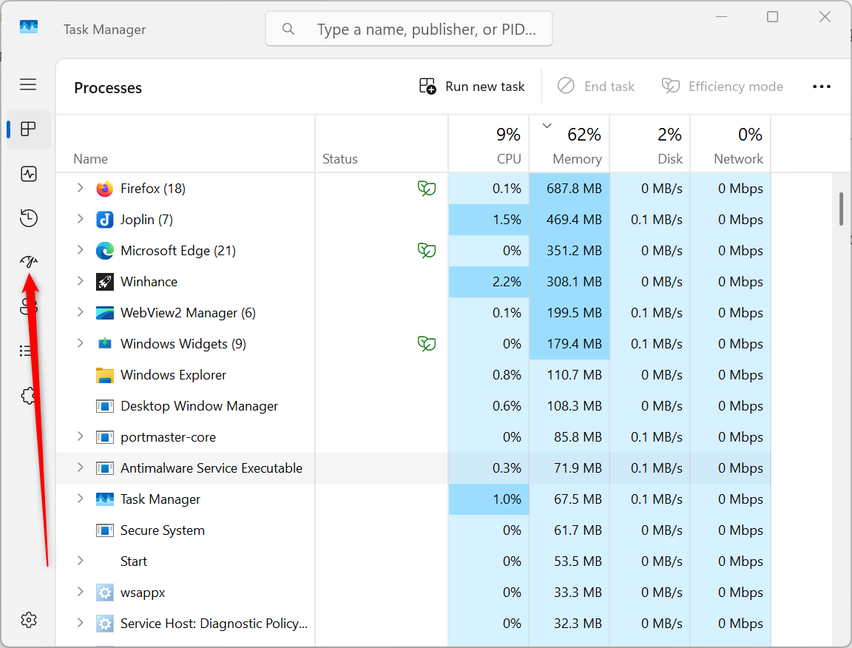This screenshot has width=852, height=648.
Task: Expand Service Host: Diagnostic Policy entry
Action: (x=80, y=623)
